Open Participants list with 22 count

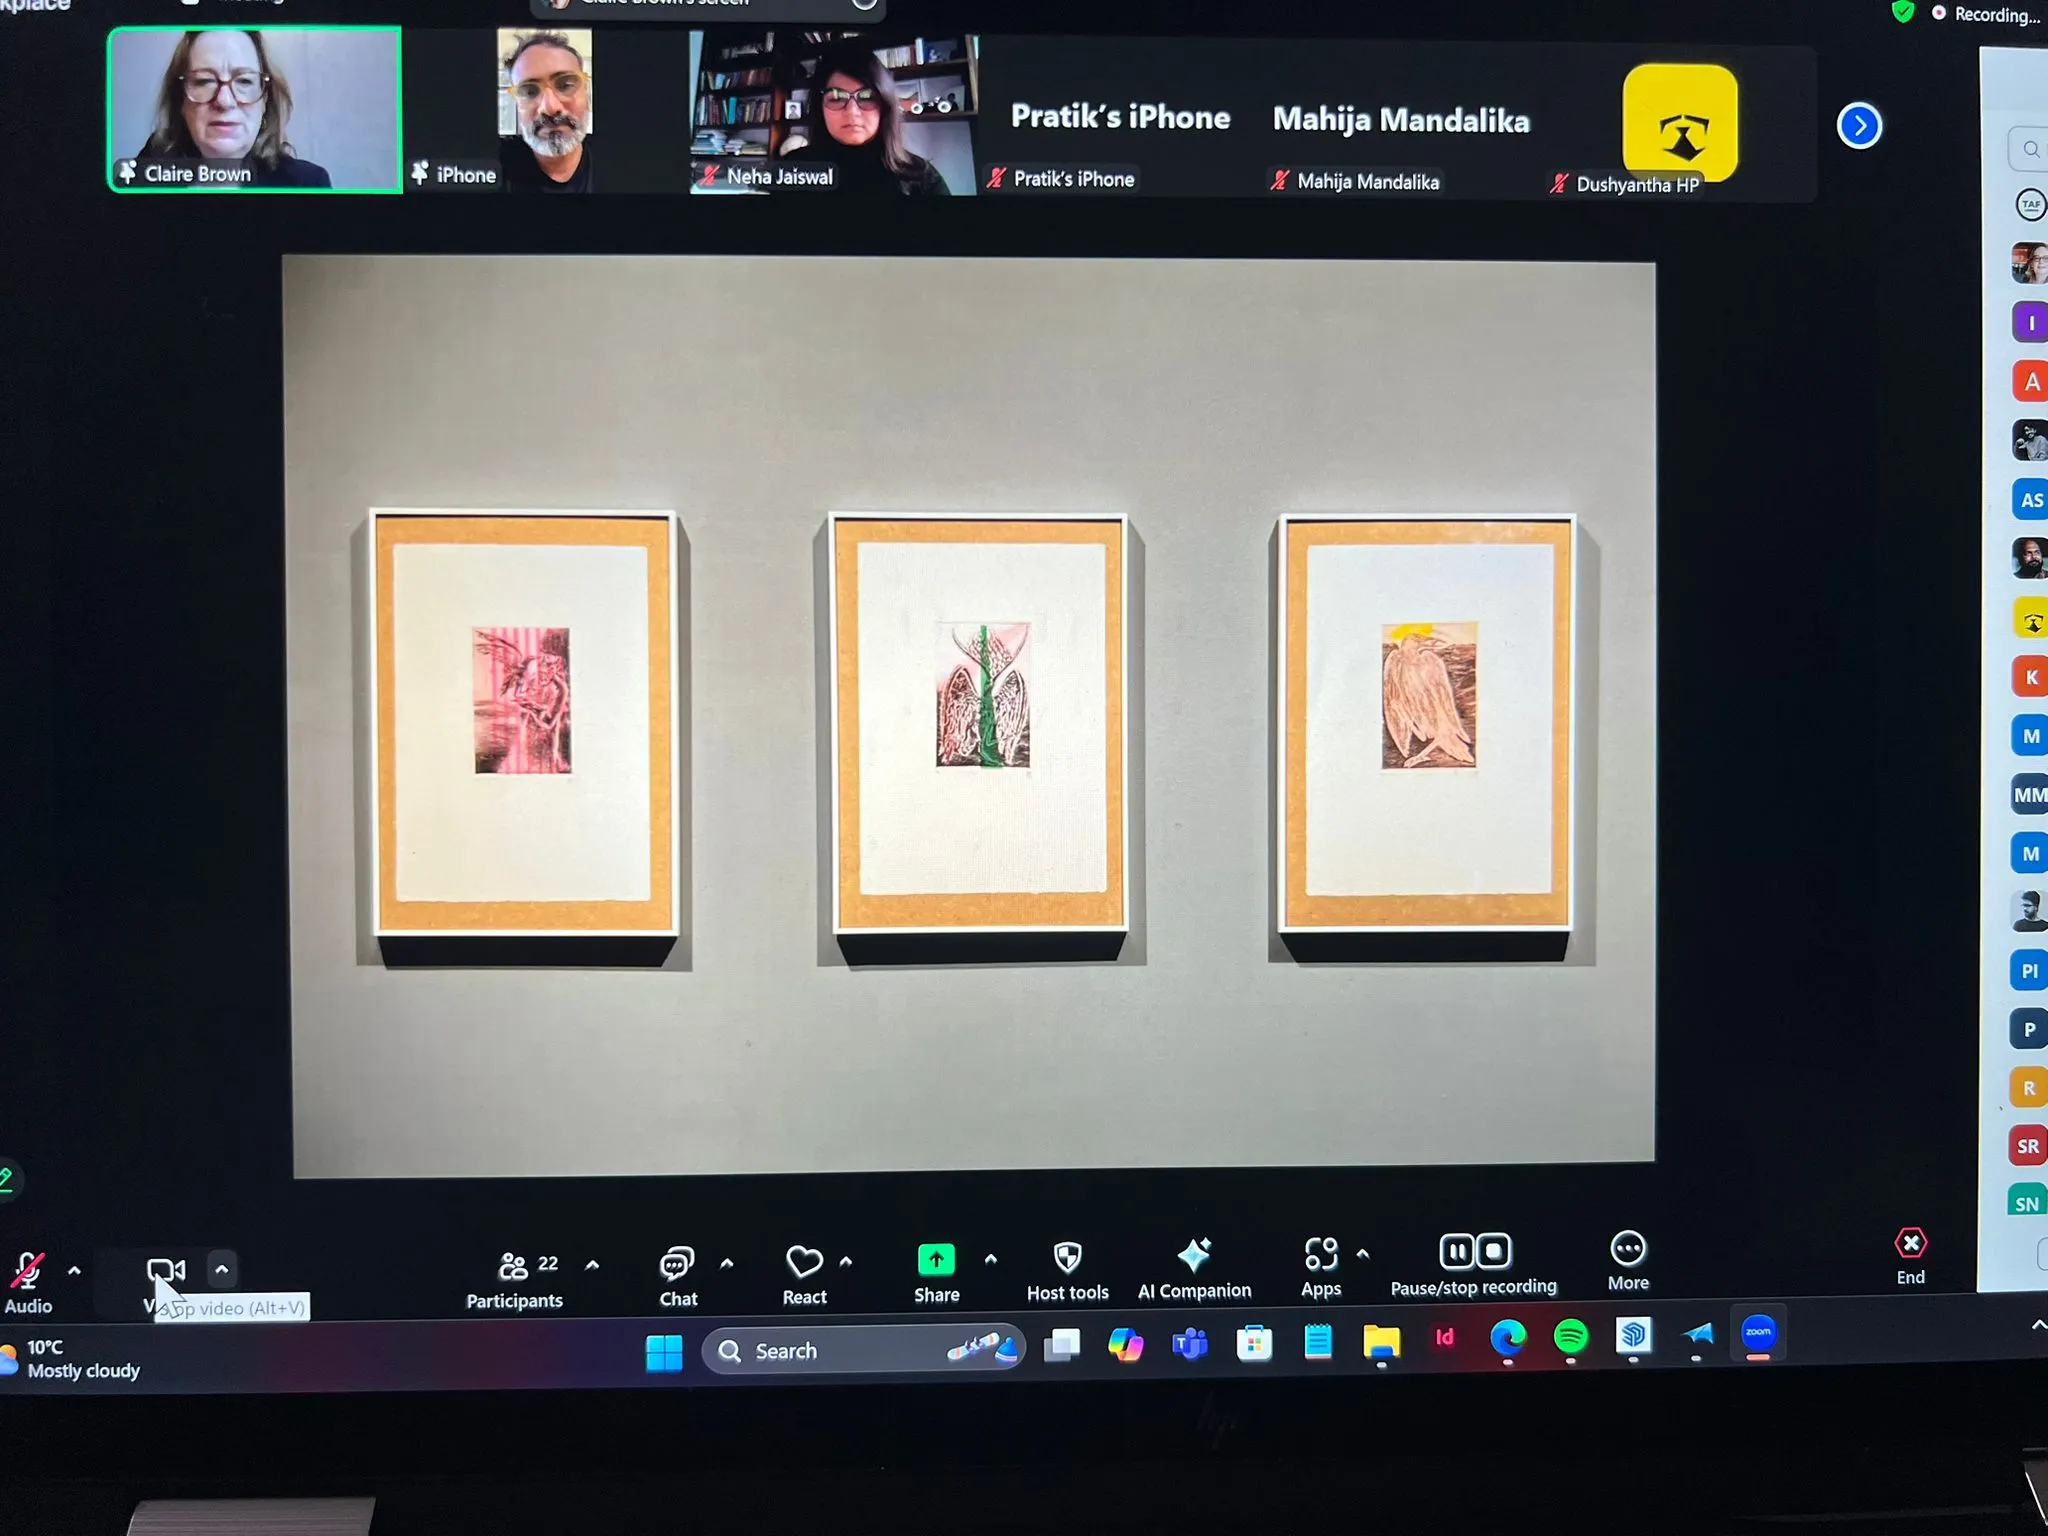pyautogui.click(x=515, y=1267)
